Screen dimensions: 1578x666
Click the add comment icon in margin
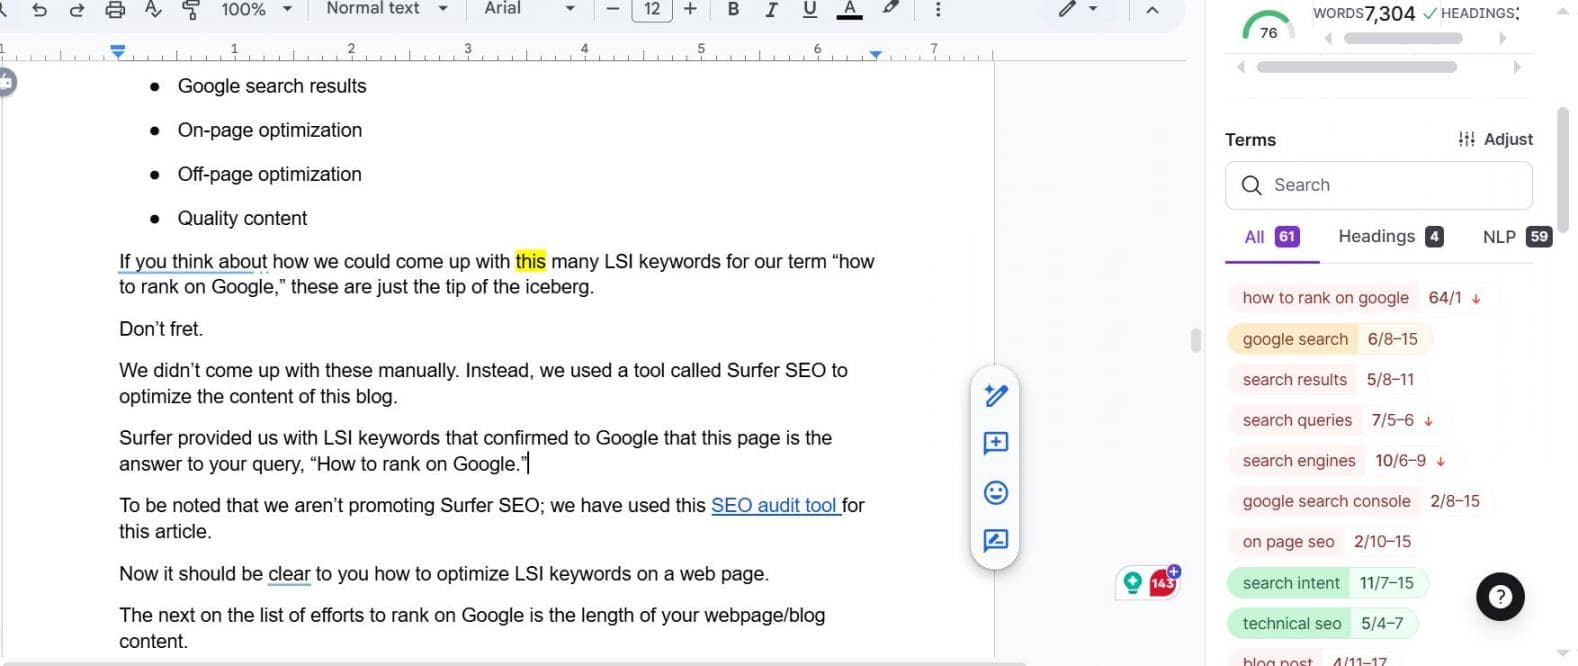(995, 443)
